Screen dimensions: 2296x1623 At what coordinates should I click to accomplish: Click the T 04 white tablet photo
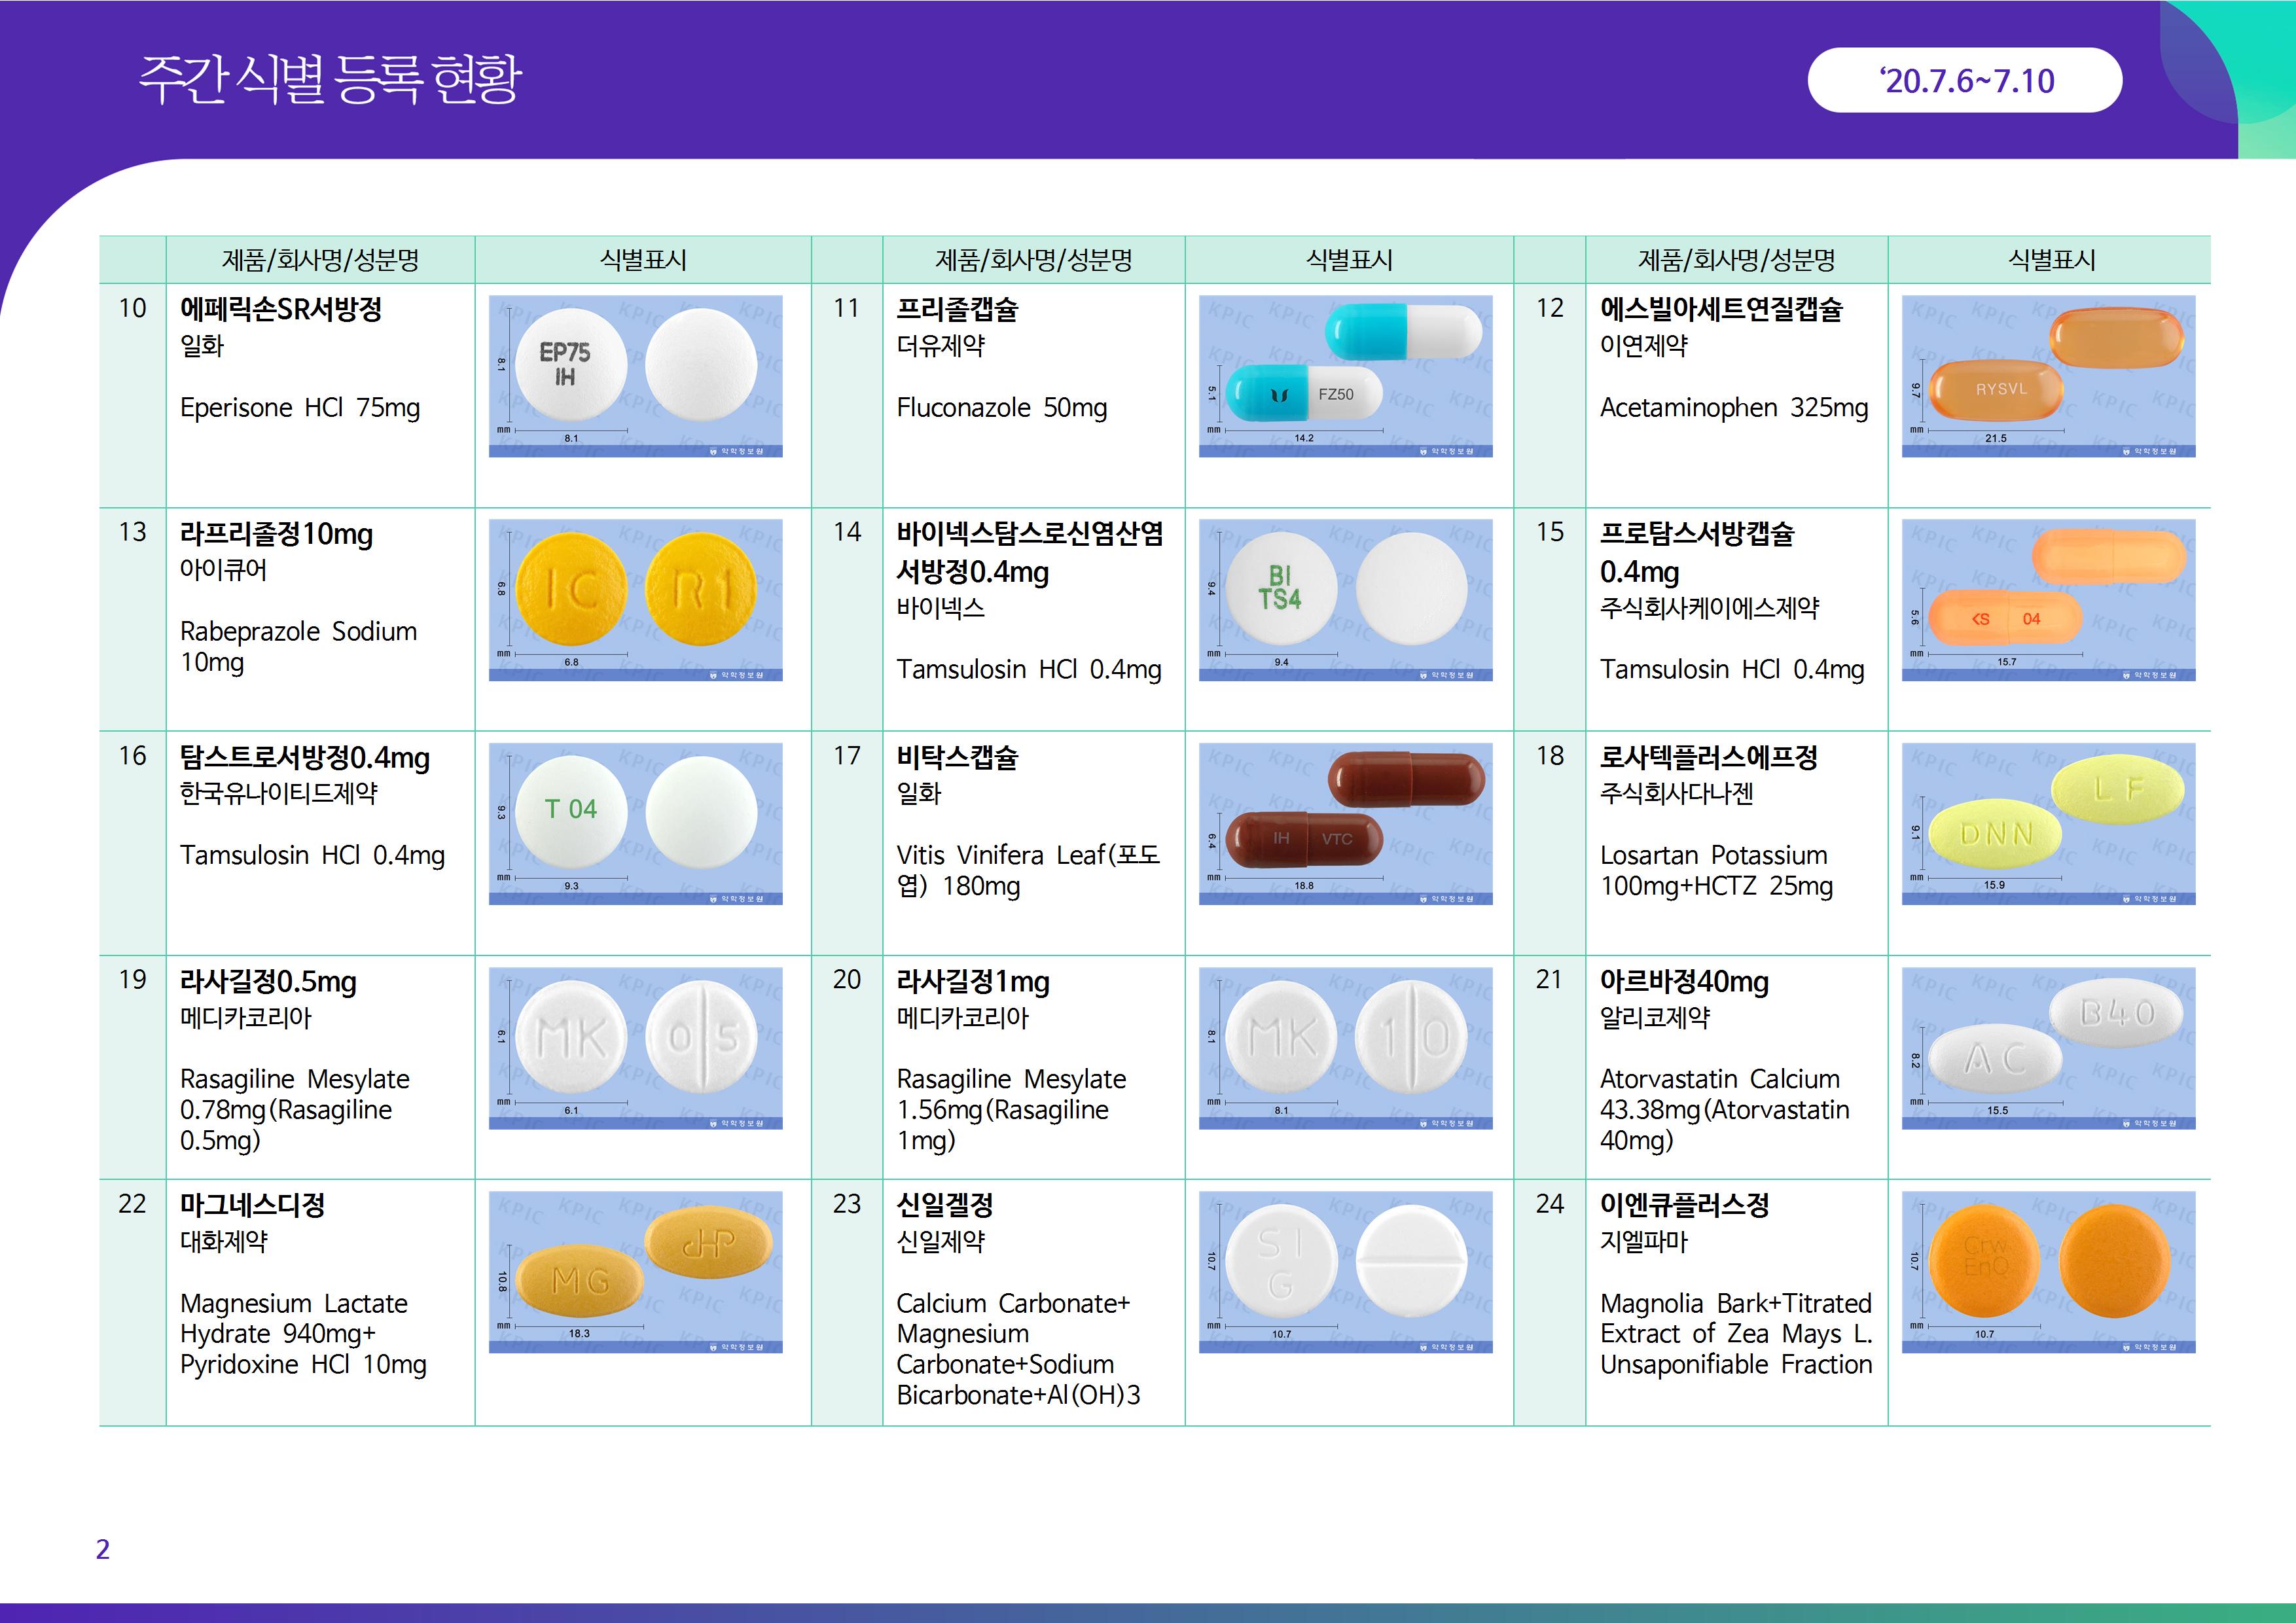[636, 824]
